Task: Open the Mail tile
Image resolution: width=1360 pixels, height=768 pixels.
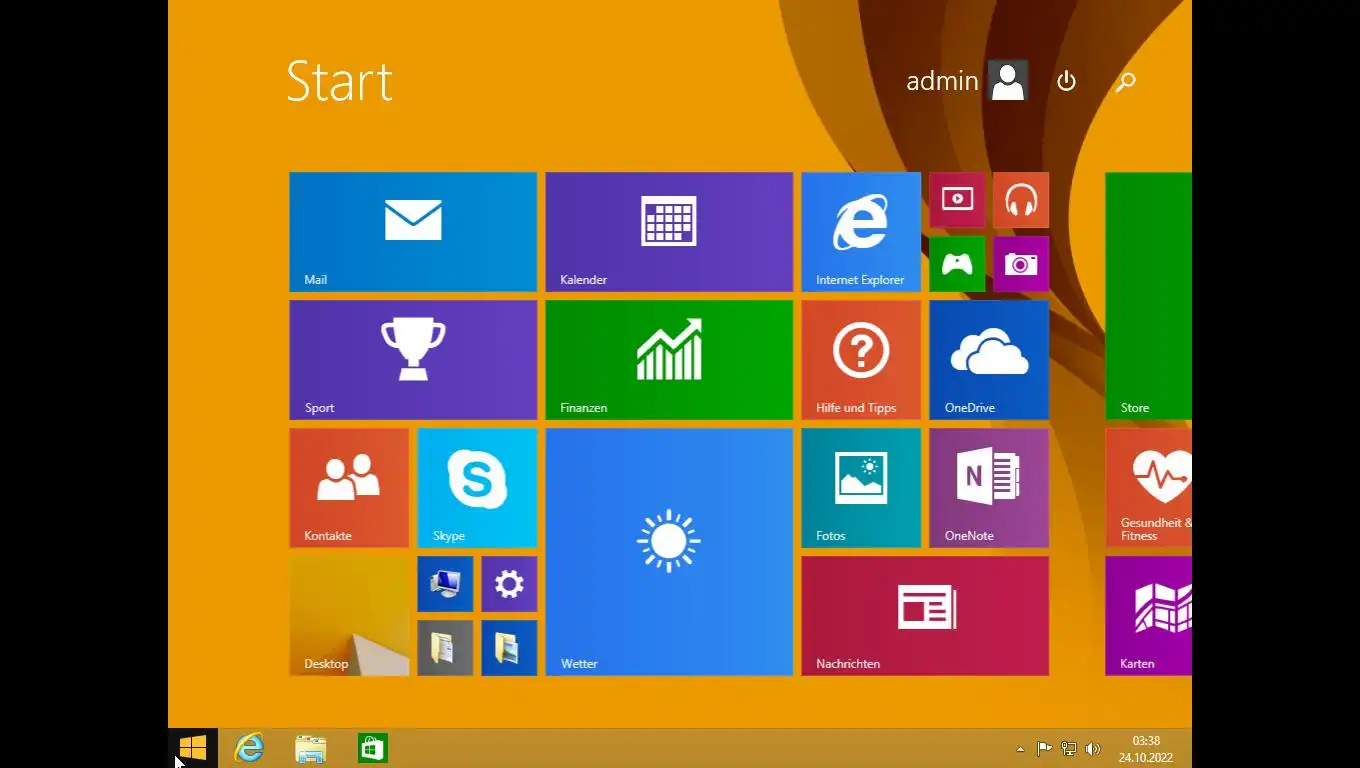Action: pos(413,232)
